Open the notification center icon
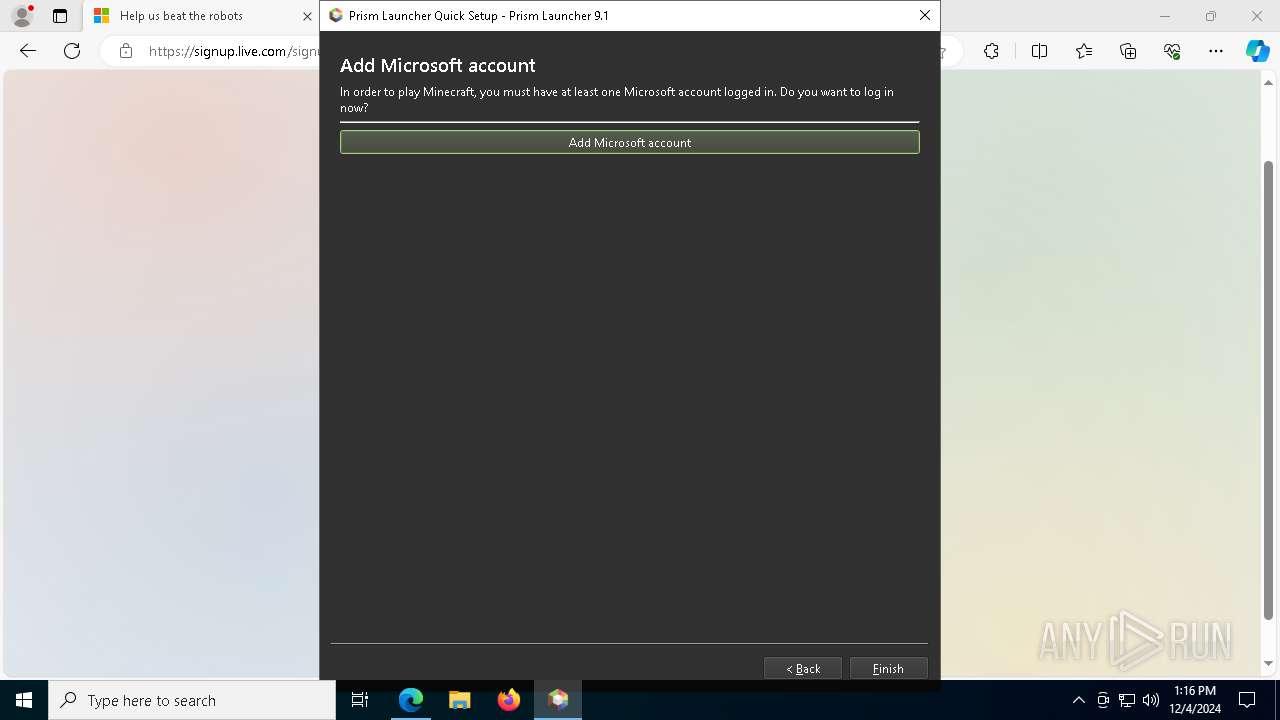 1247,700
